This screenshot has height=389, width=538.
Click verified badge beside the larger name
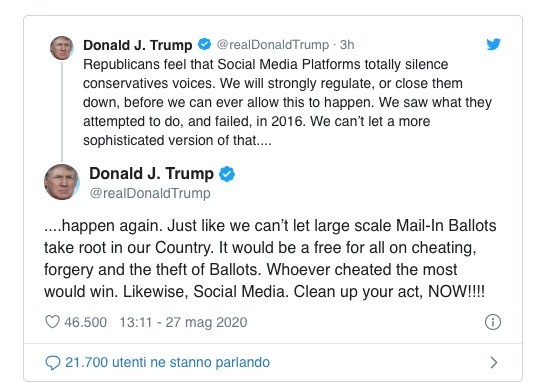tap(227, 174)
